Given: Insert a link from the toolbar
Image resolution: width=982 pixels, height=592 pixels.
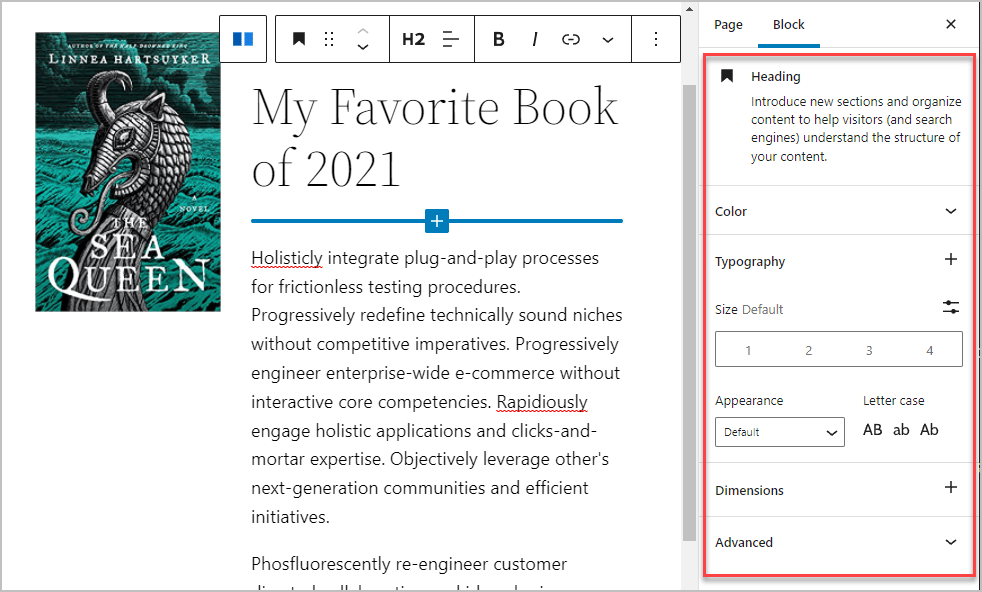Looking at the screenshot, I should [571, 39].
